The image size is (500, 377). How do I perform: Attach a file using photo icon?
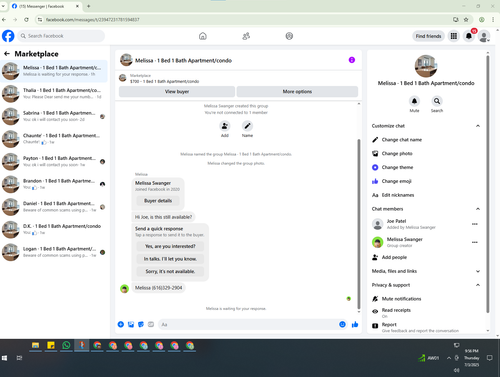pos(131,324)
